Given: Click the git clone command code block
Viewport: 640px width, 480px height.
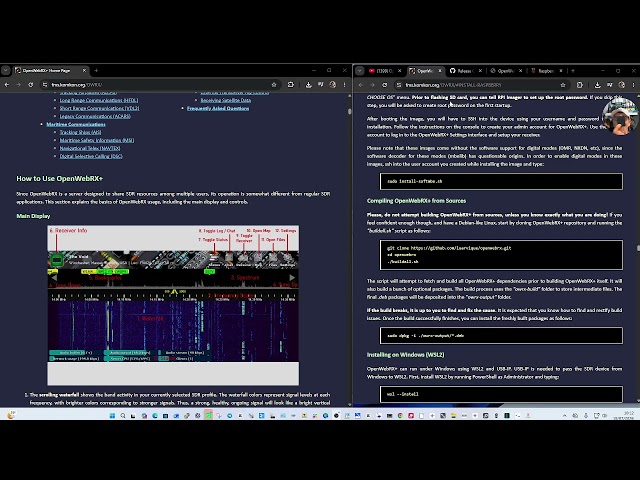Looking at the screenshot, I should point(501,255).
